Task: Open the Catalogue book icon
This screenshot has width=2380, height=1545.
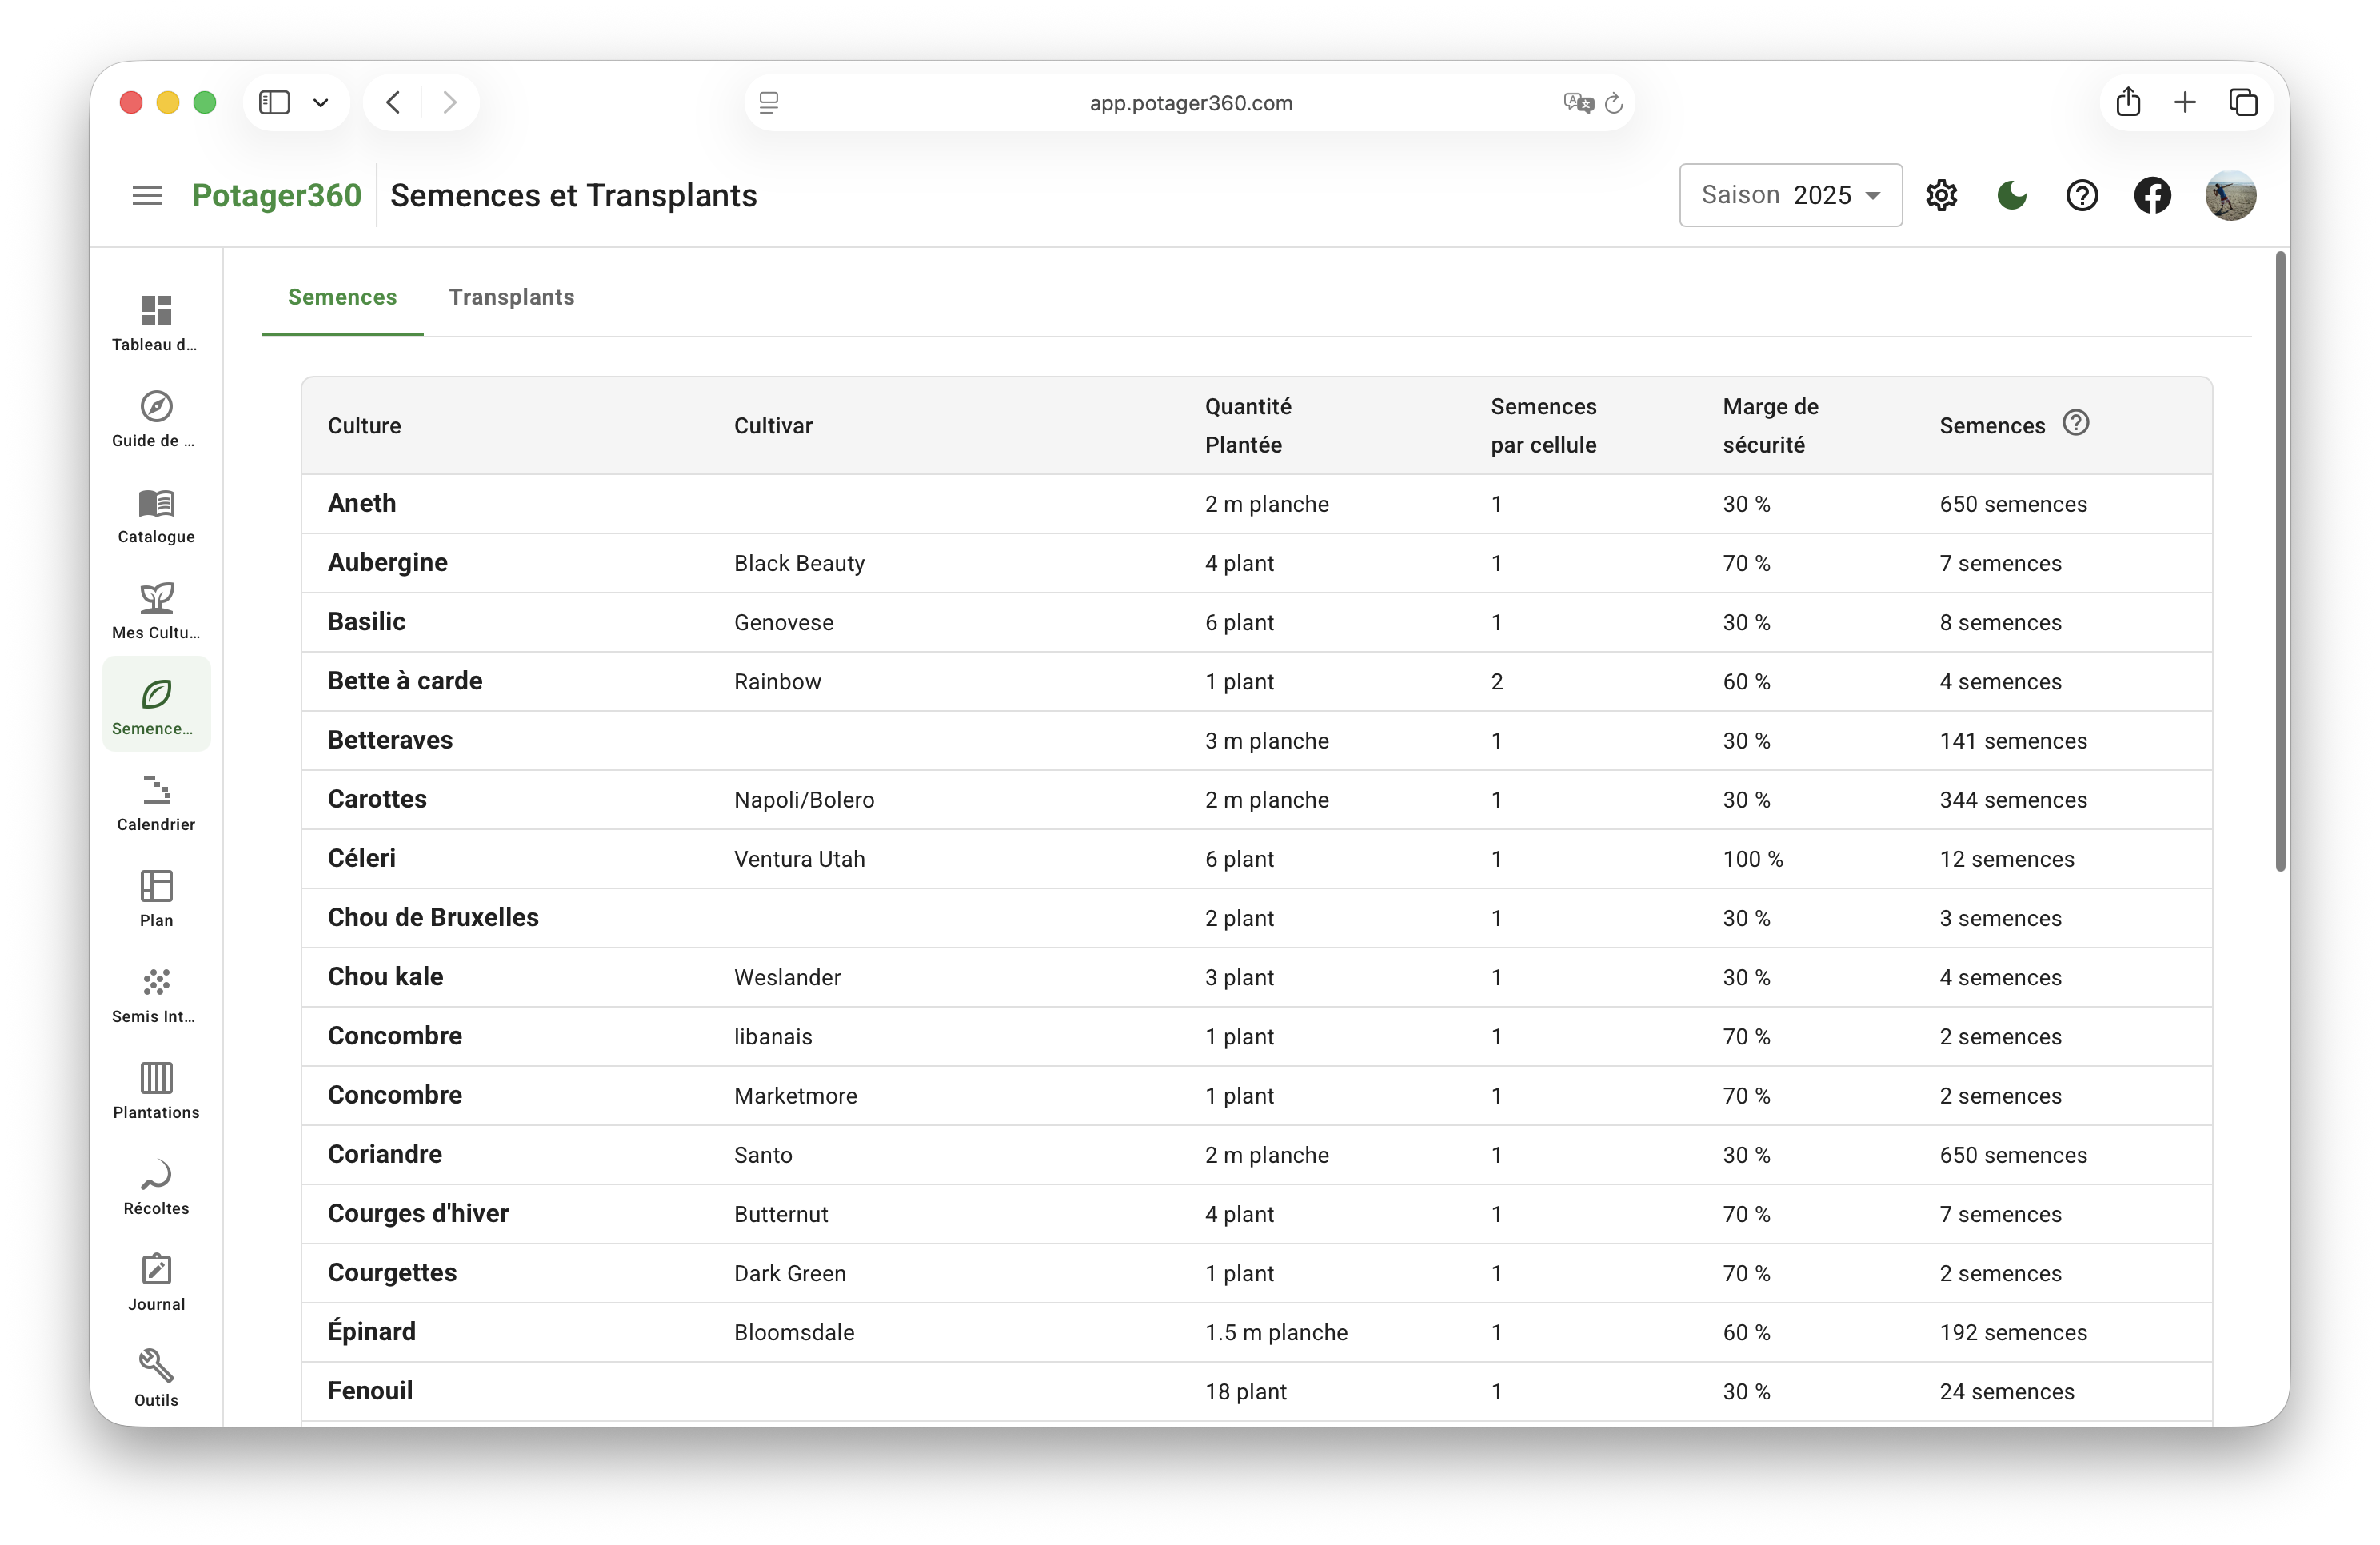Action: click(x=156, y=503)
